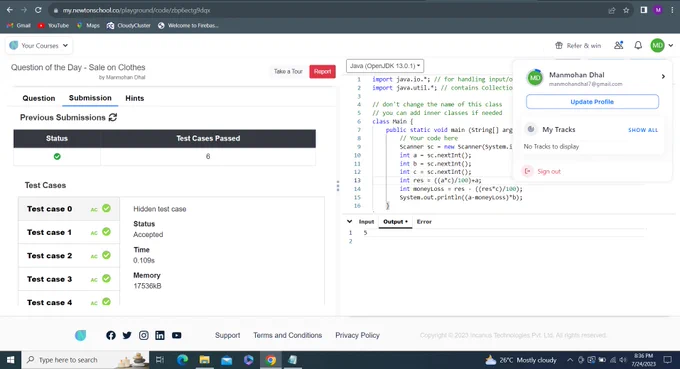The height and width of the screenshot is (369, 680).
Task: Open the LinkedIn footer icon
Action: click(x=160, y=335)
